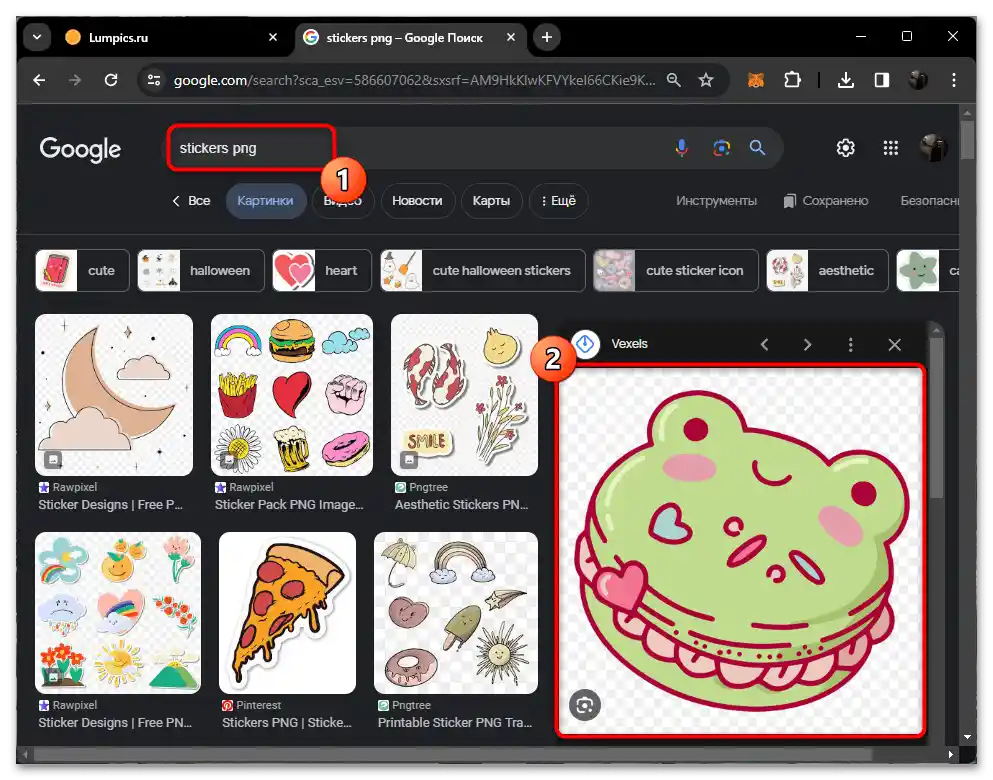Search inside image with Lens icon on frog
993x780 pixels.
(x=585, y=705)
